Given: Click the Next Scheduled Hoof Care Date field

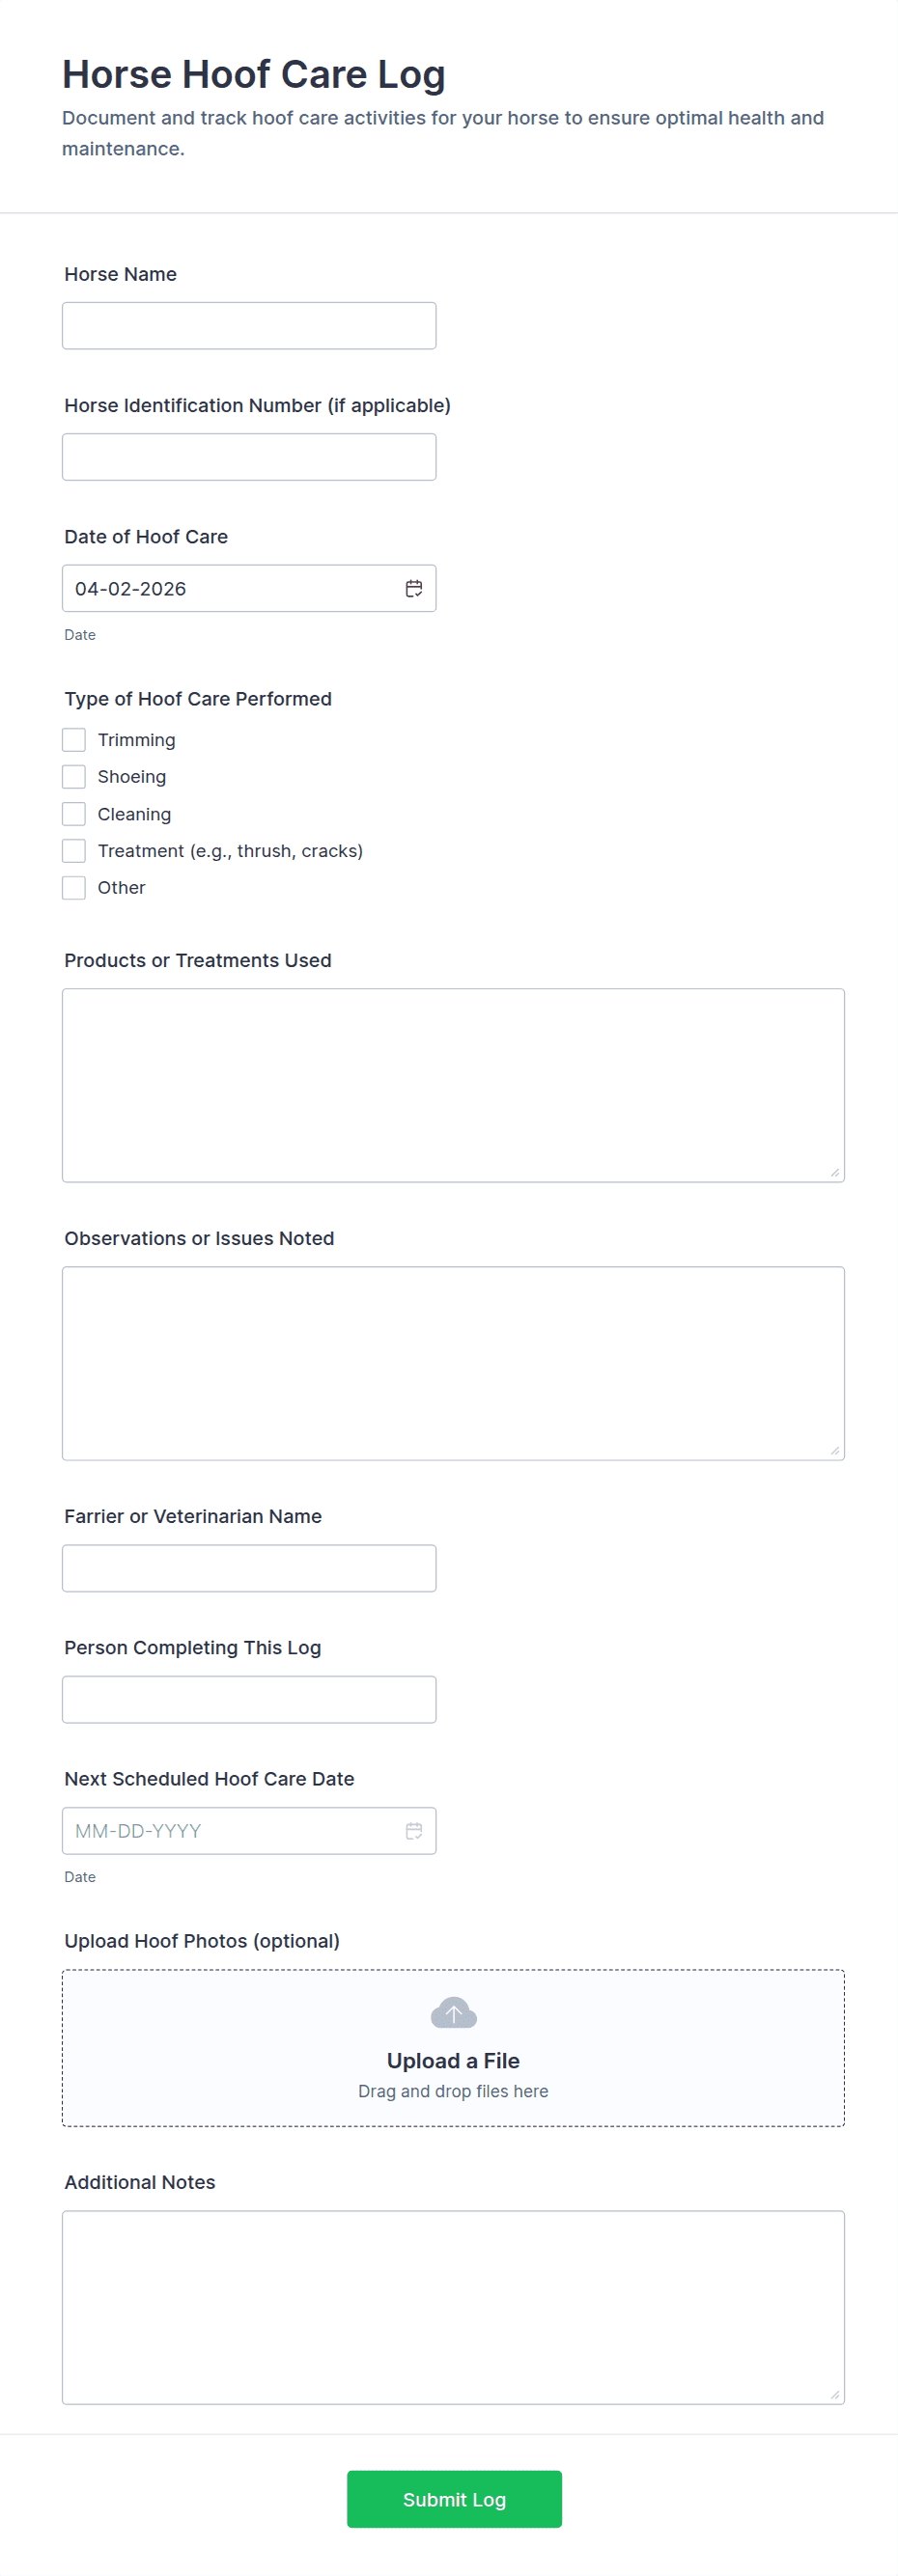Looking at the screenshot, I should 230,1830.
